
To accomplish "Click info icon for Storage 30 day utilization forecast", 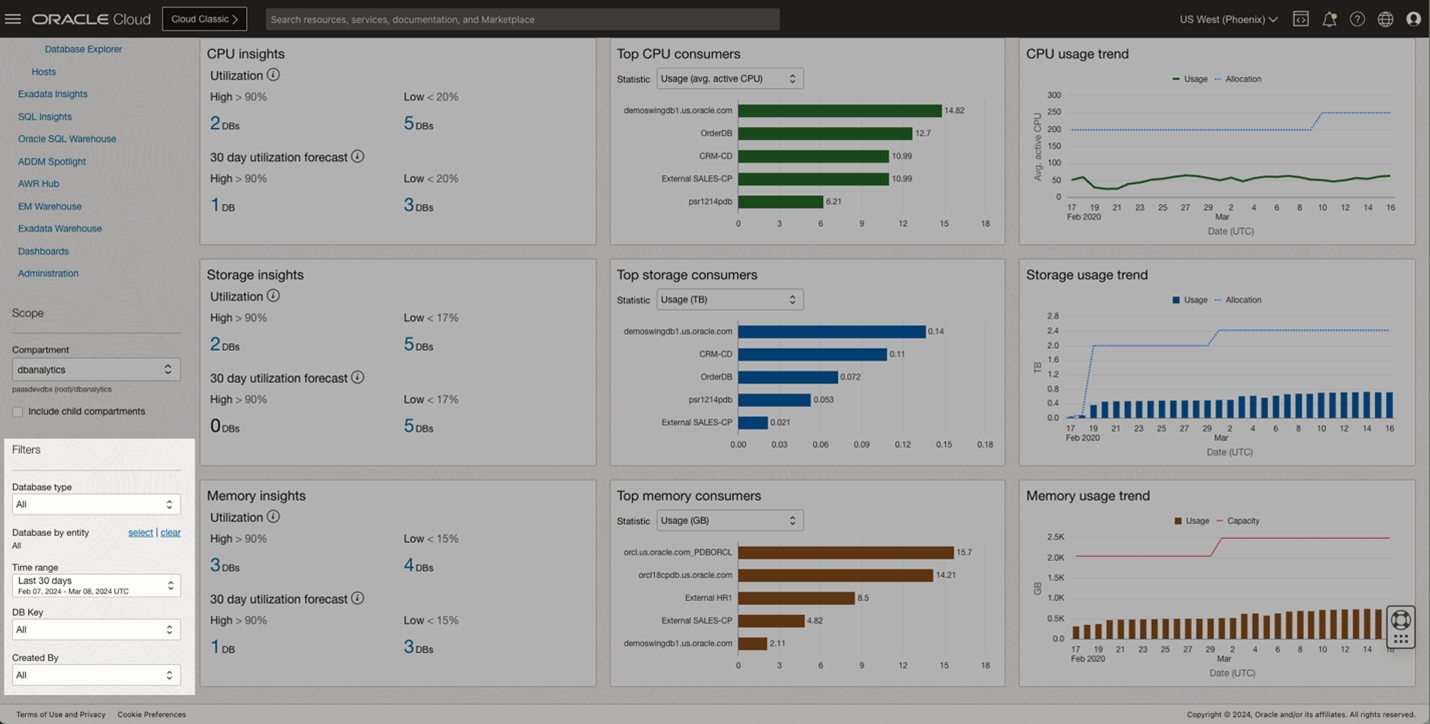I will pos(357,378).
